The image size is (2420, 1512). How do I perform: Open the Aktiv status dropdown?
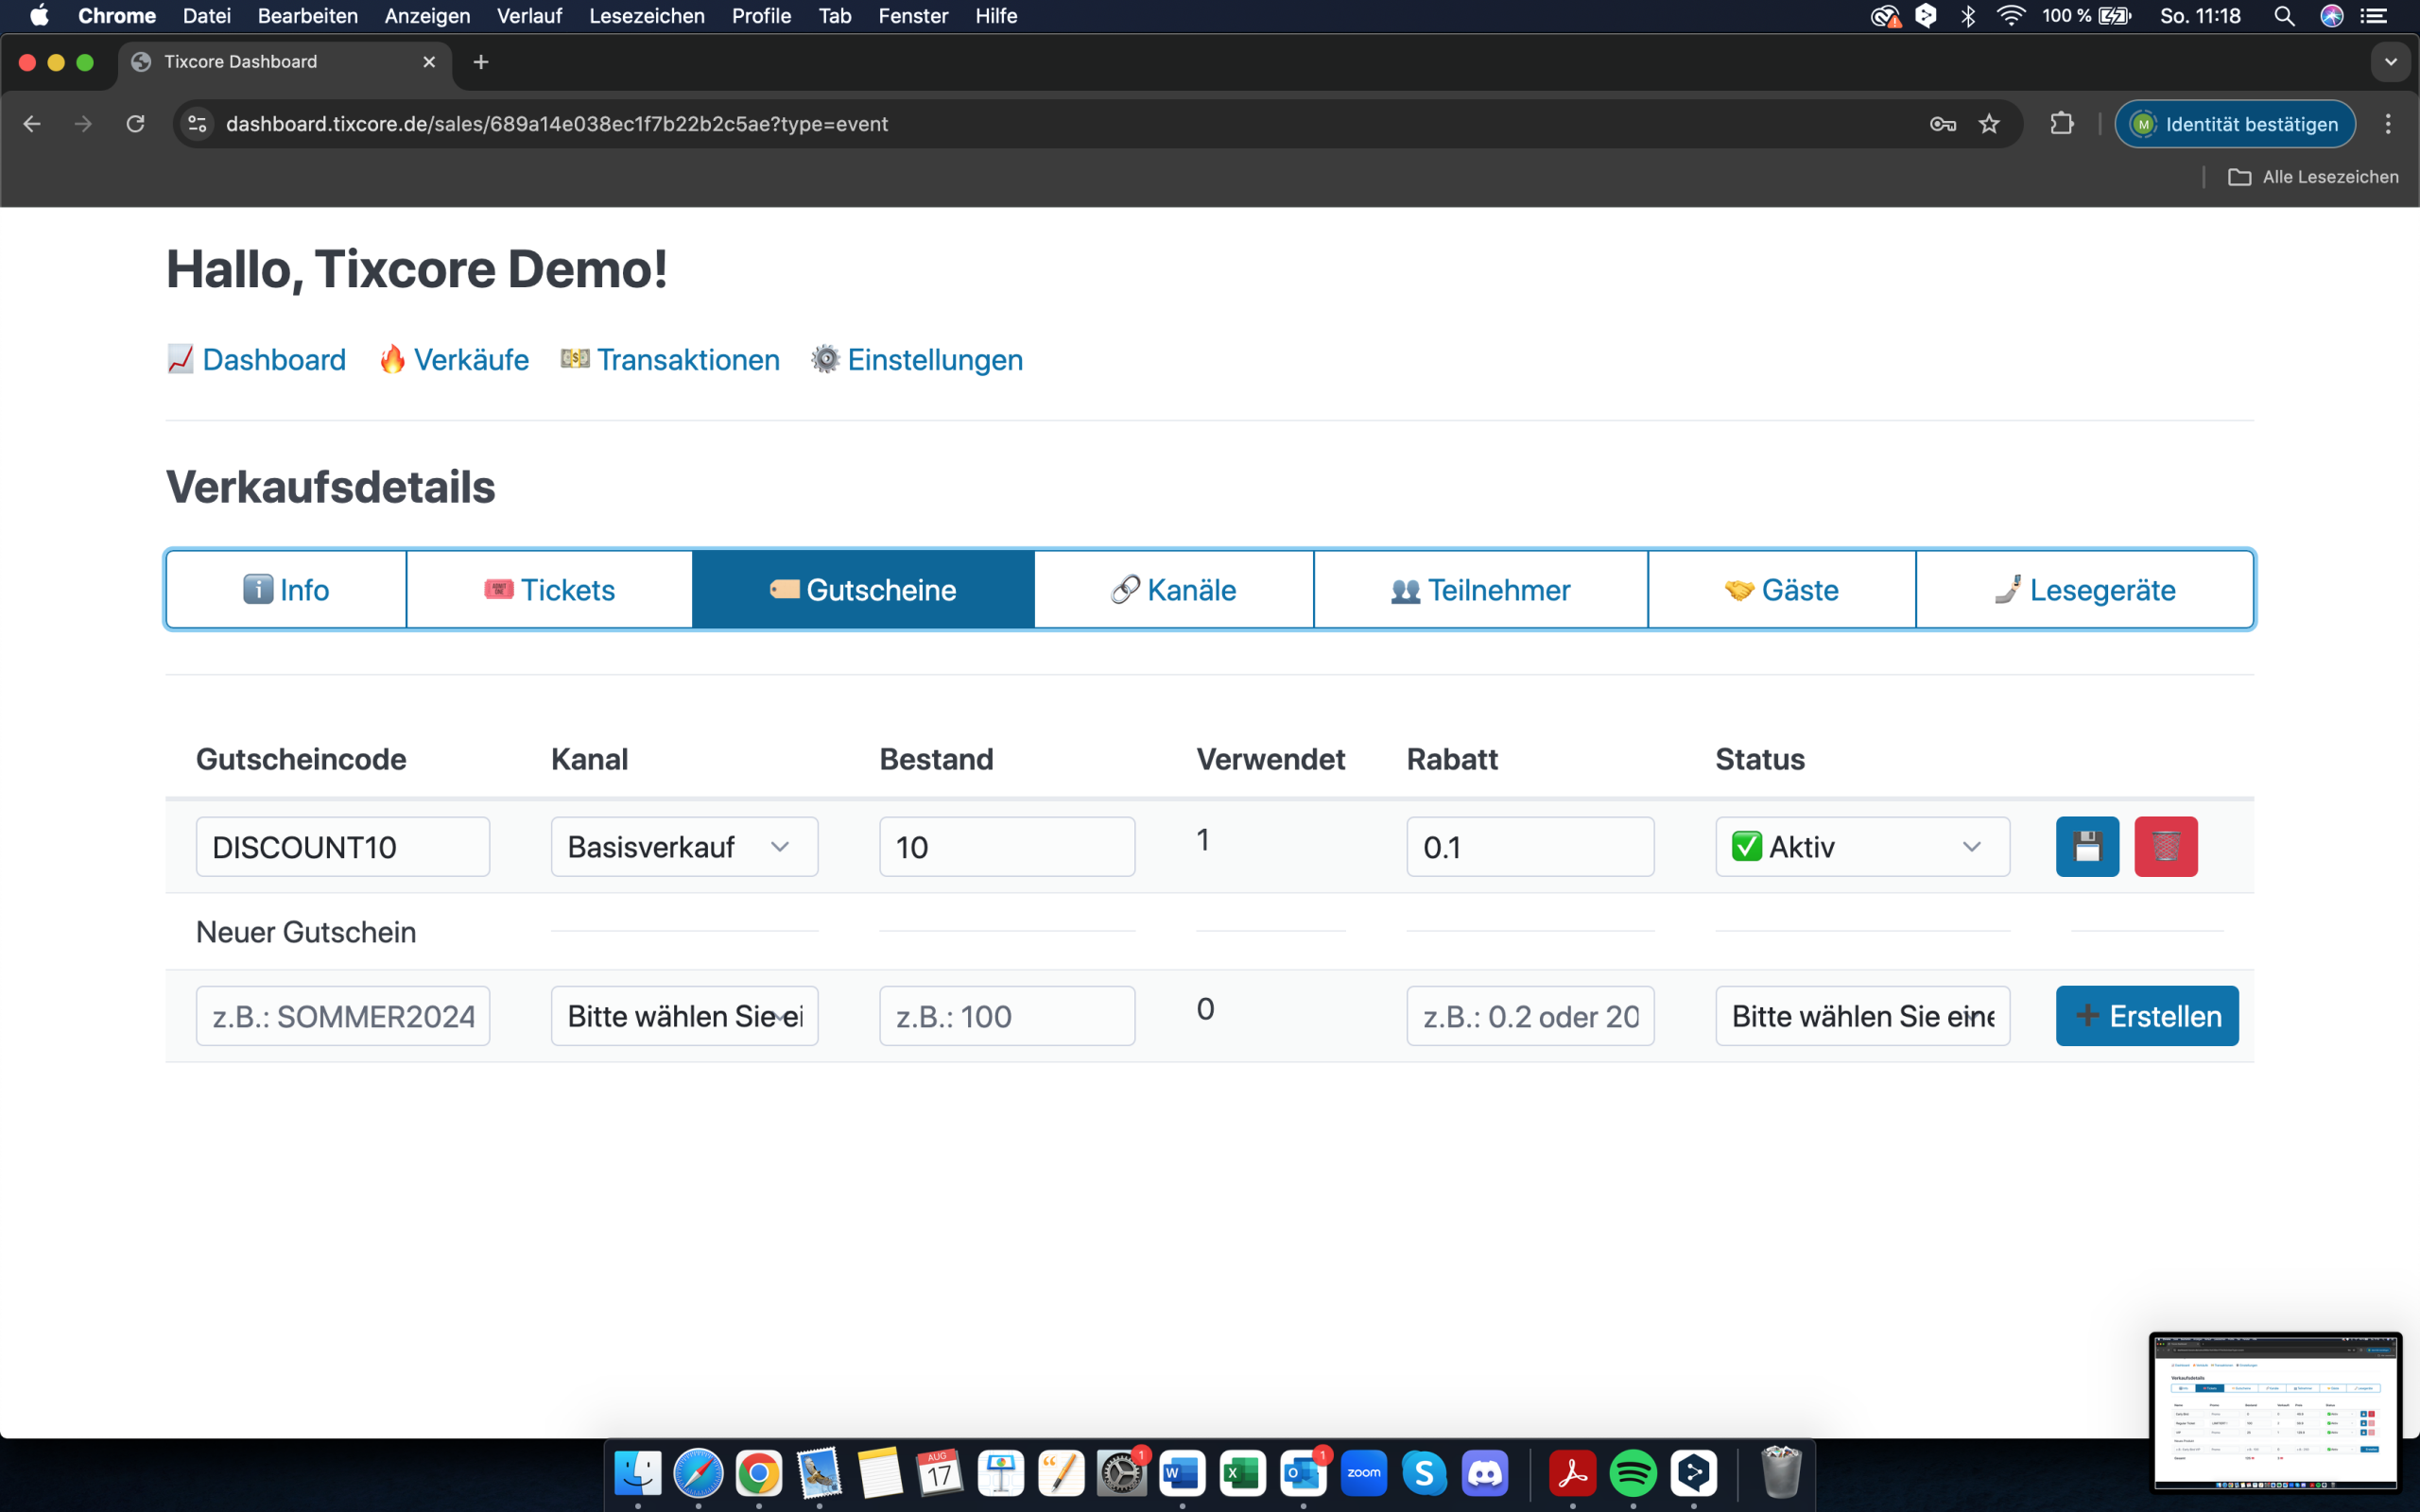point(1861,846)
